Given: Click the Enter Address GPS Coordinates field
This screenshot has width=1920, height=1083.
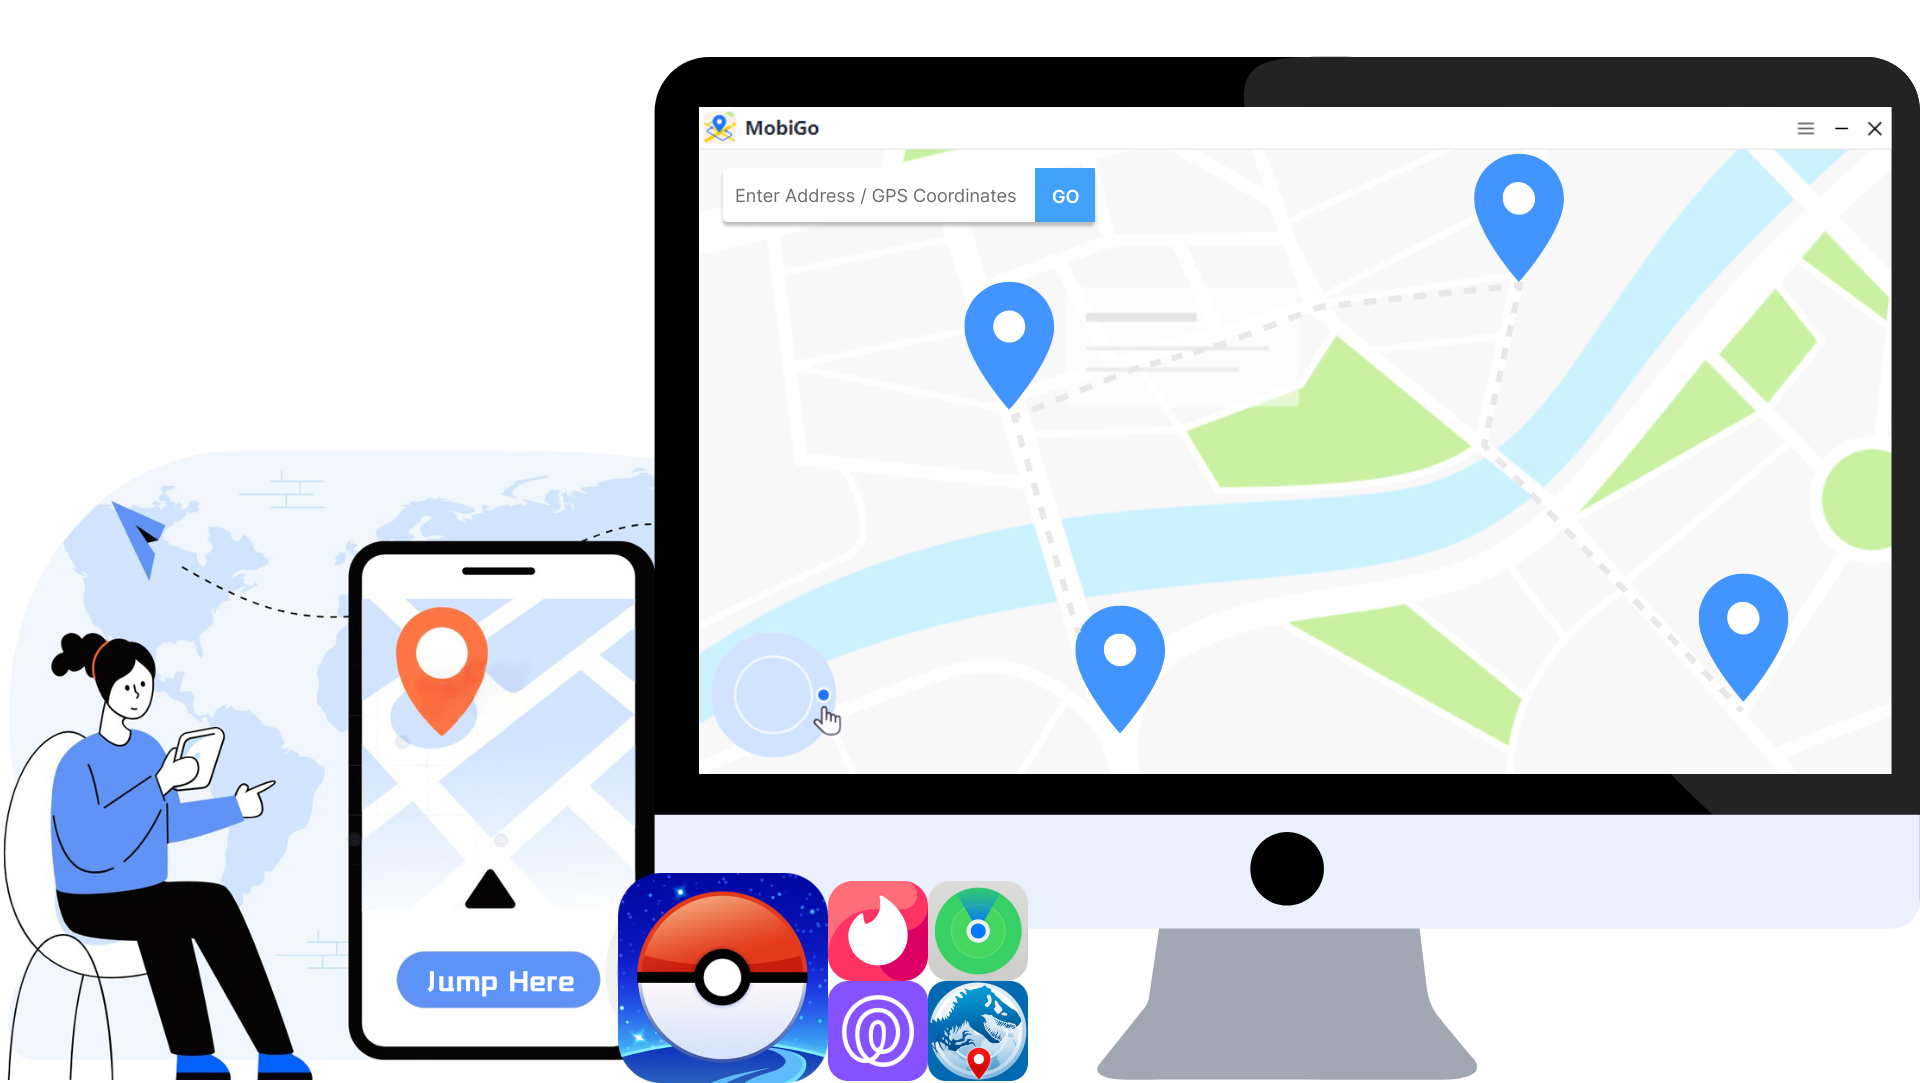Looking at the screenshot, I should point(876,195).
